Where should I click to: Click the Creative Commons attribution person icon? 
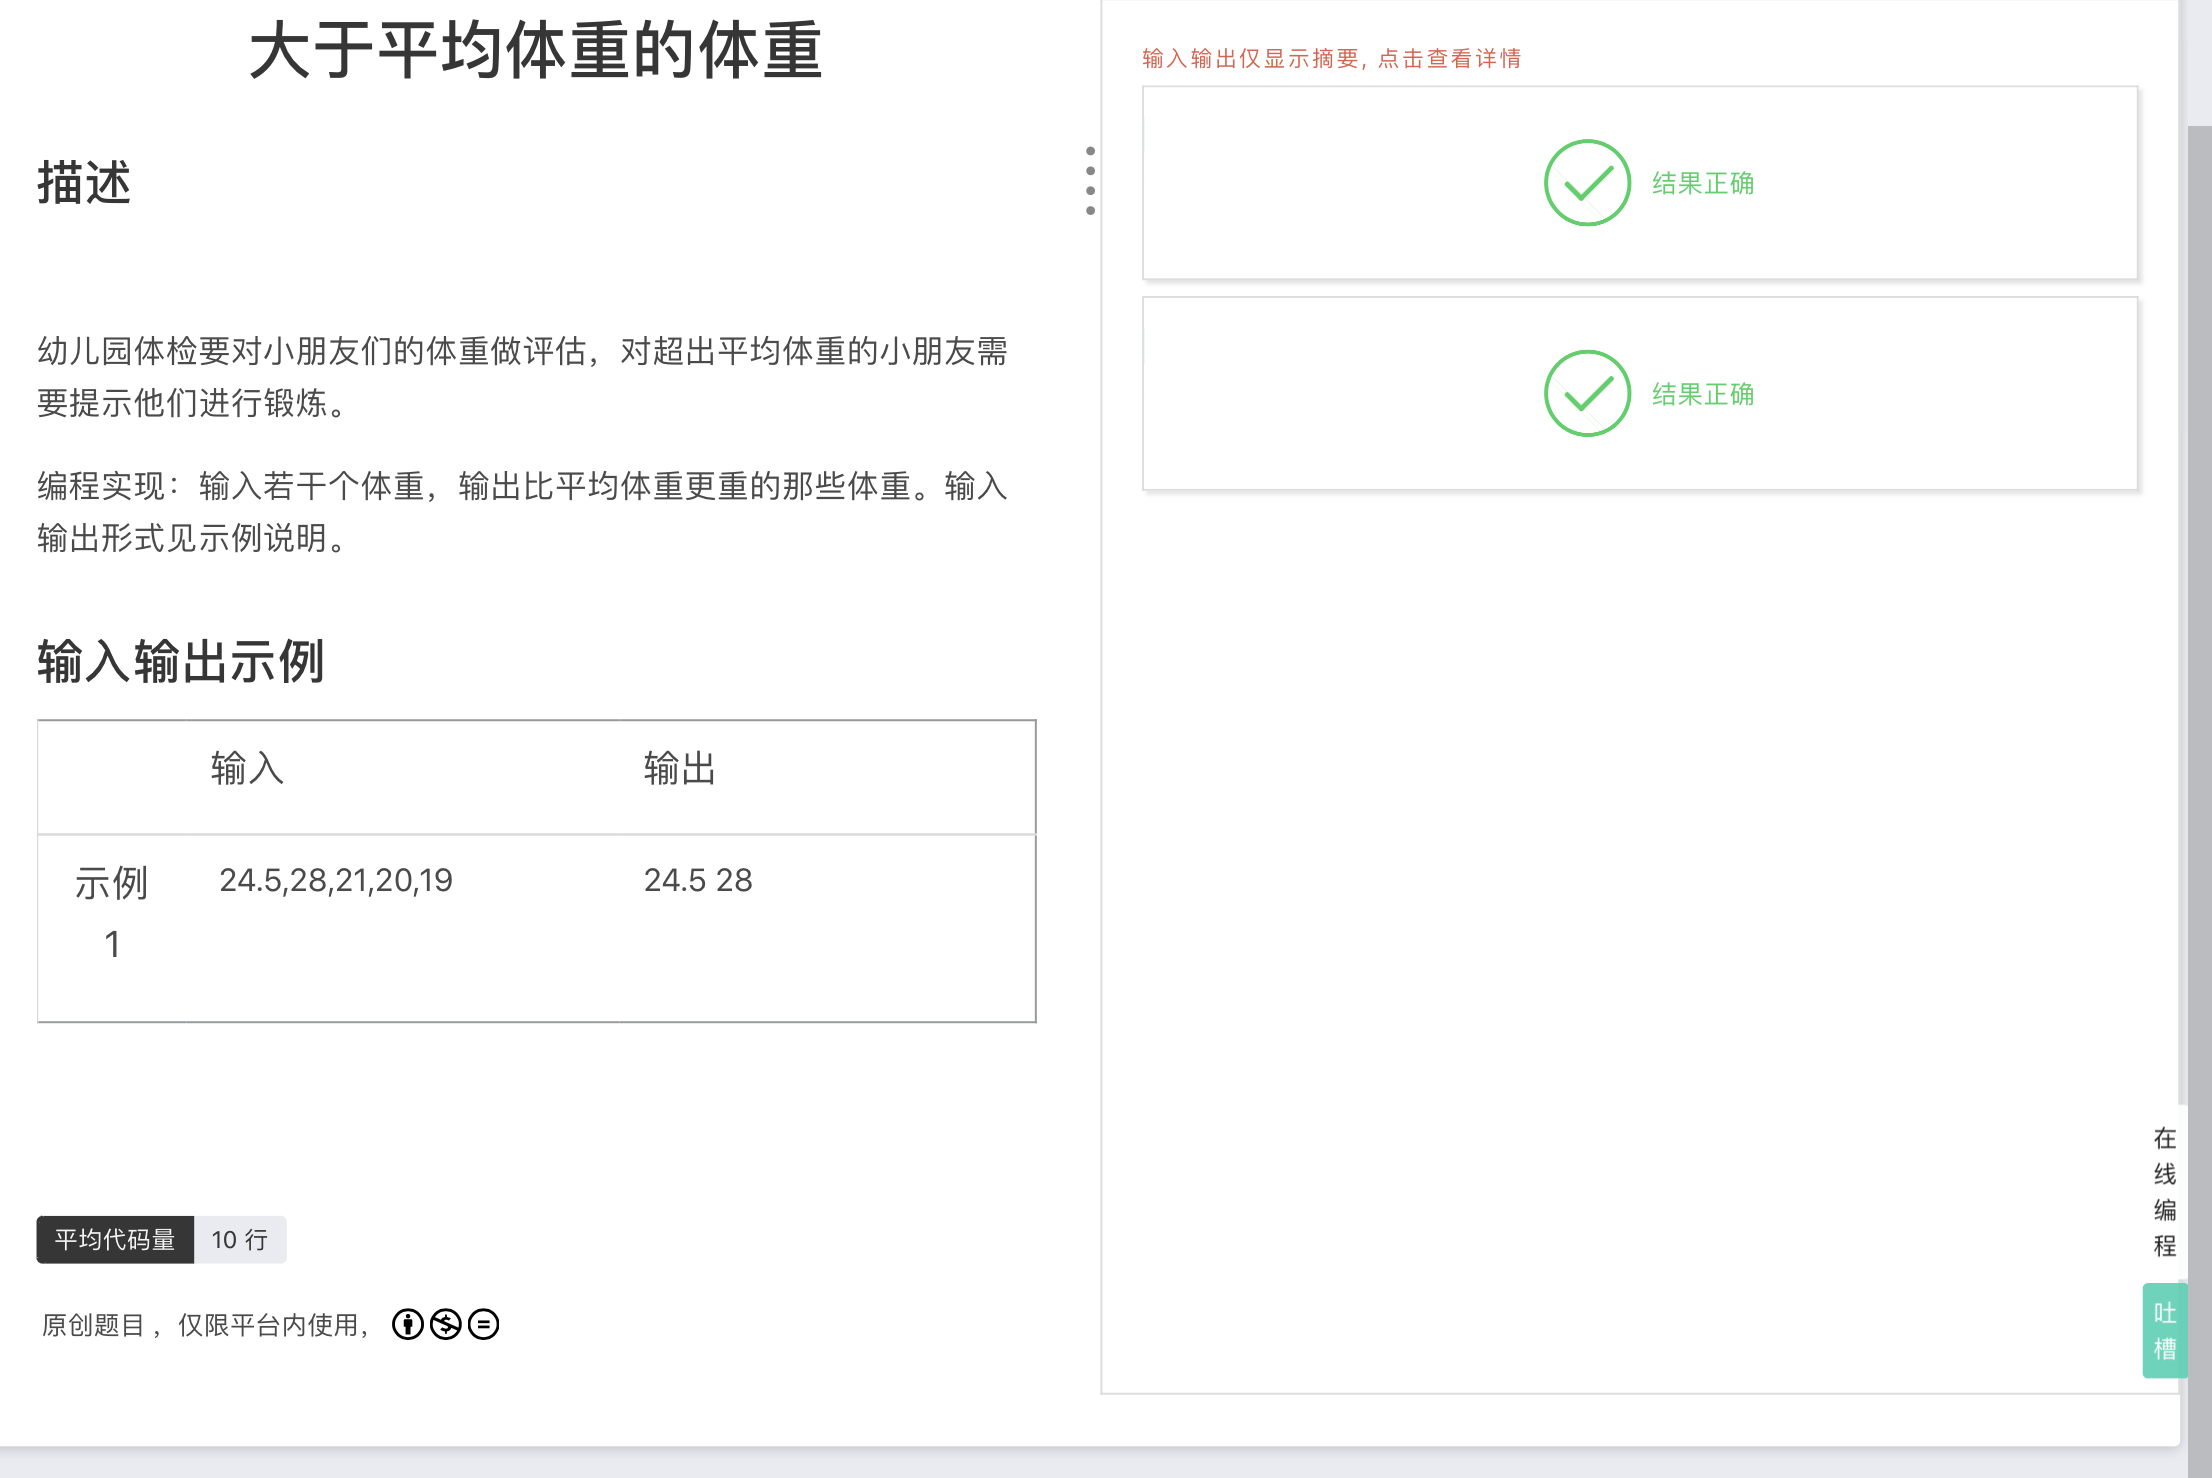coord(407,1325)
